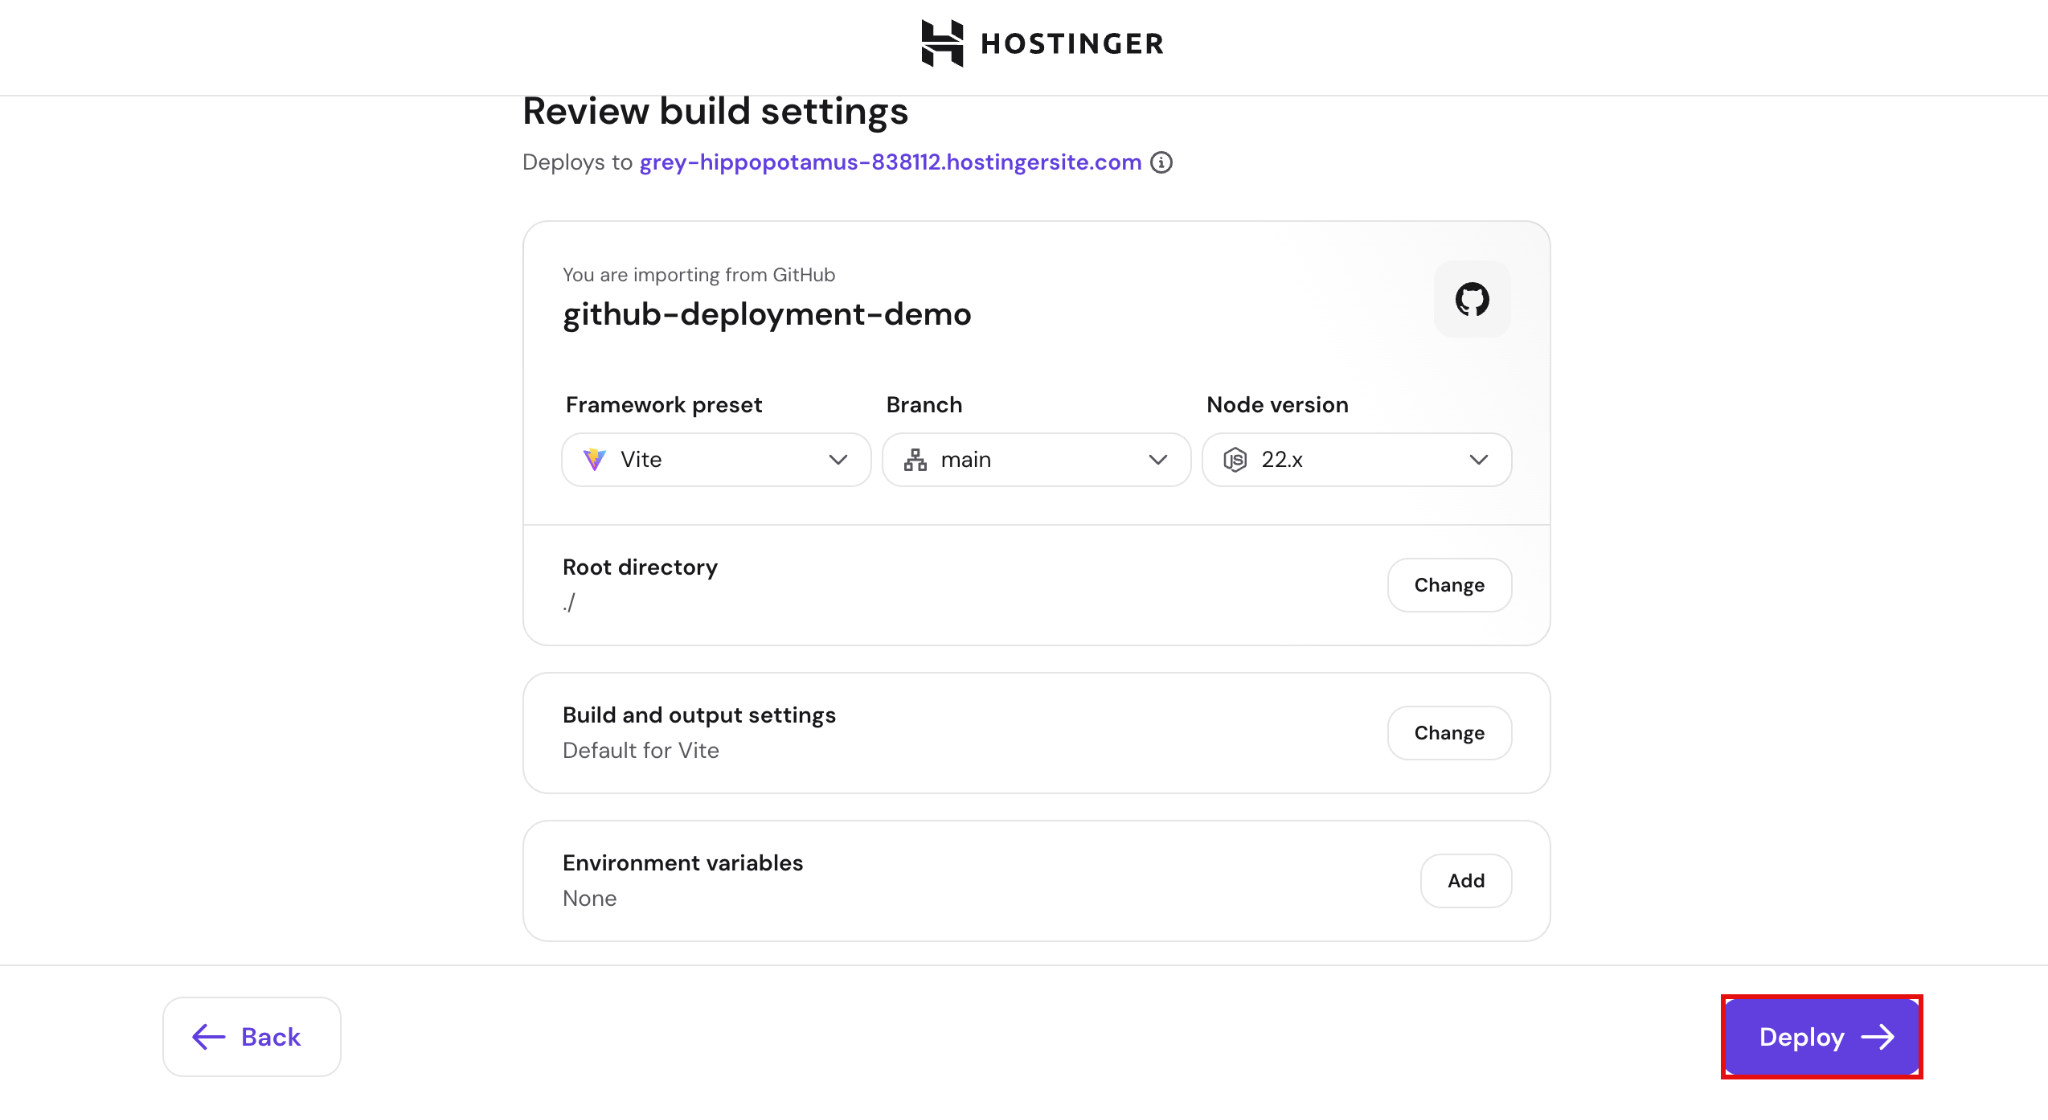
Task: Open grey-hippopotamus-838112.hostingersite.com link
Action: click(890, 162)
